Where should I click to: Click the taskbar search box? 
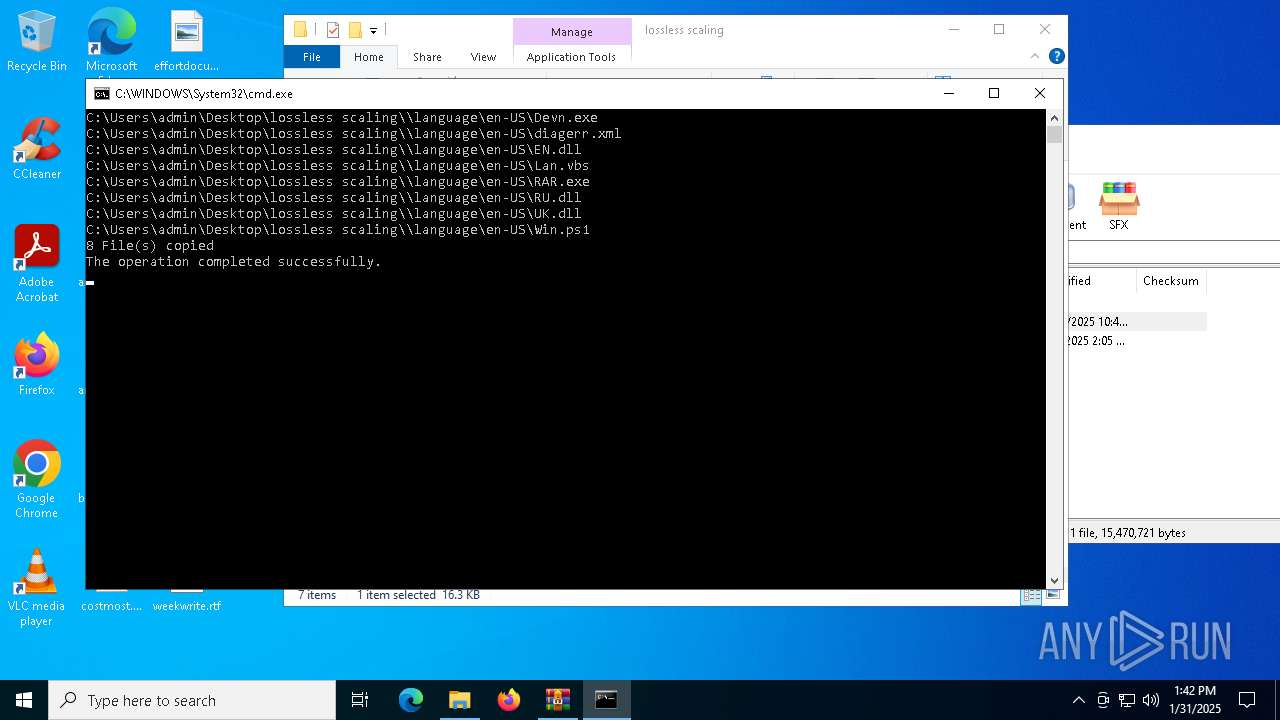[192, 700]
